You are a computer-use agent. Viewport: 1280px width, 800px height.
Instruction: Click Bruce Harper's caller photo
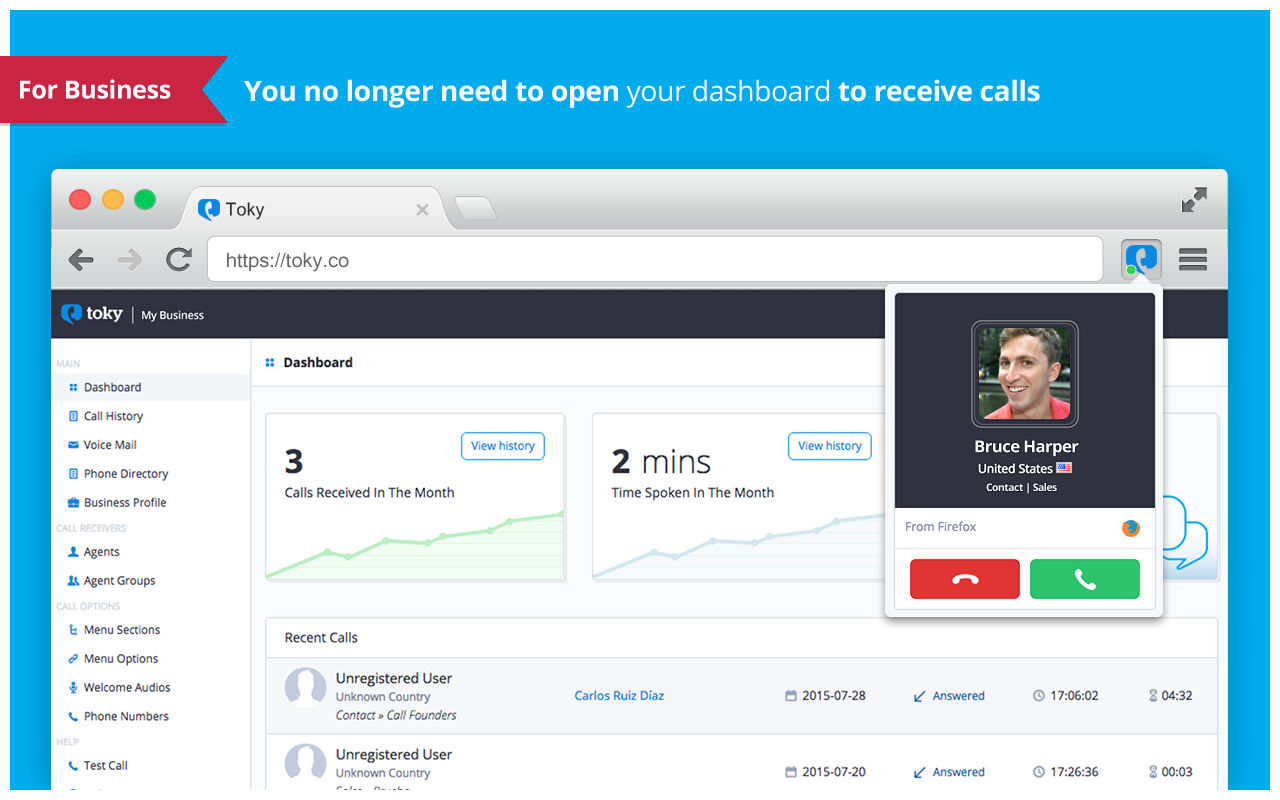pyautogui.click(x=1025, y=374)
